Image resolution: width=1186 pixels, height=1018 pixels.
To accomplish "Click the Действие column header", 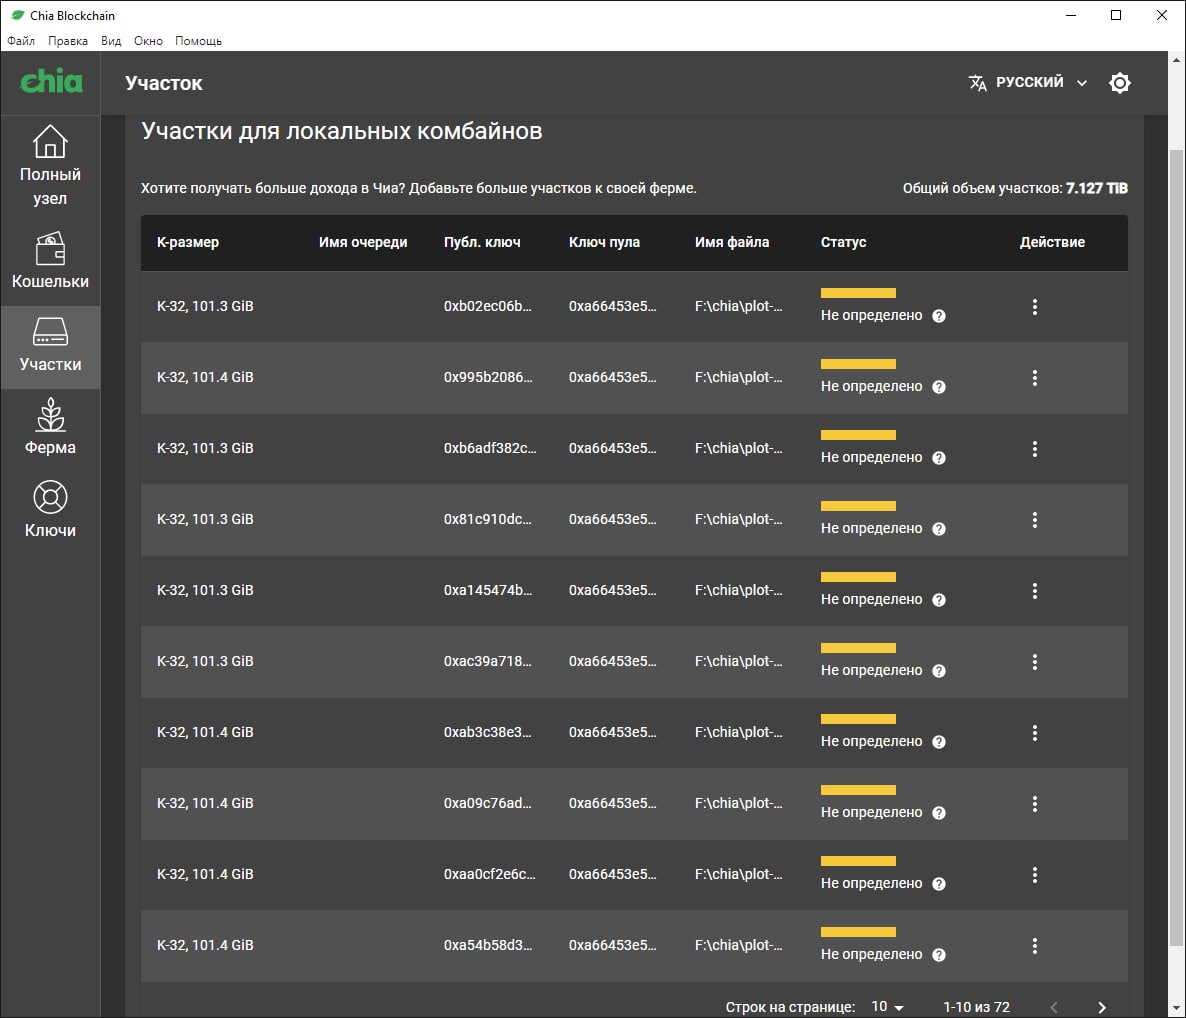I will coord(1052,242).
